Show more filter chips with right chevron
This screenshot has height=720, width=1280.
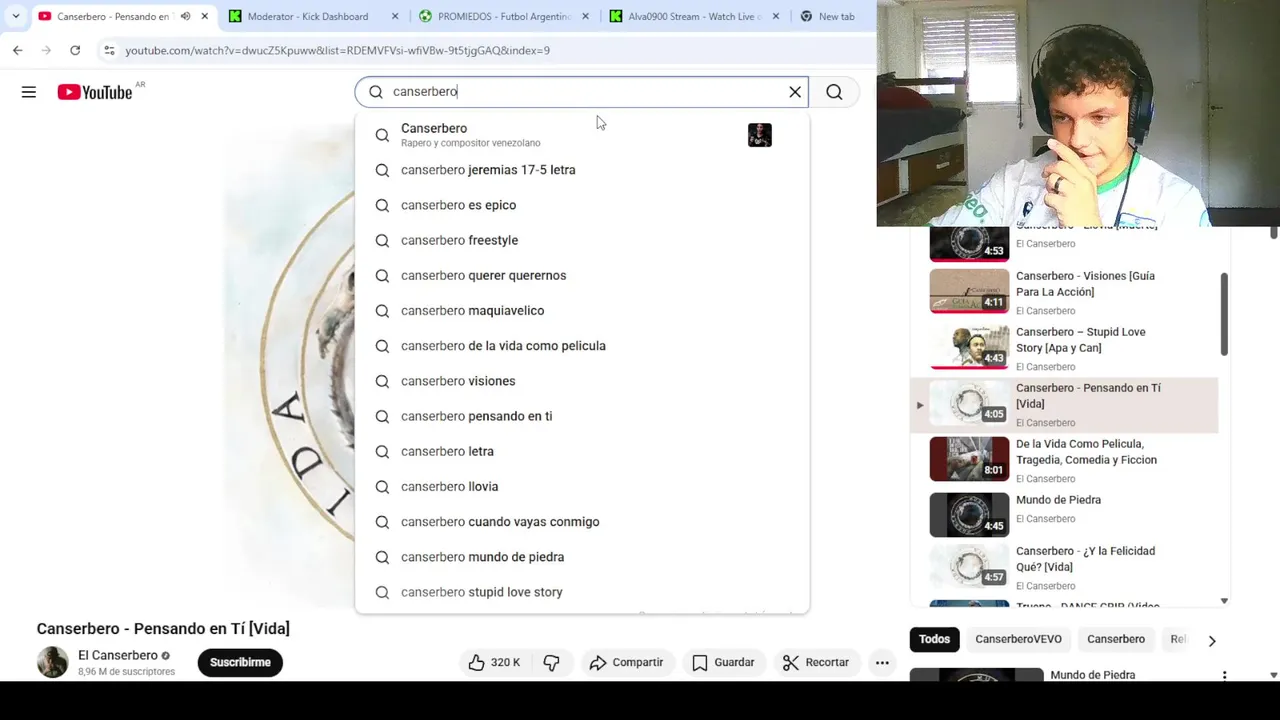[x=1212, y=640]
